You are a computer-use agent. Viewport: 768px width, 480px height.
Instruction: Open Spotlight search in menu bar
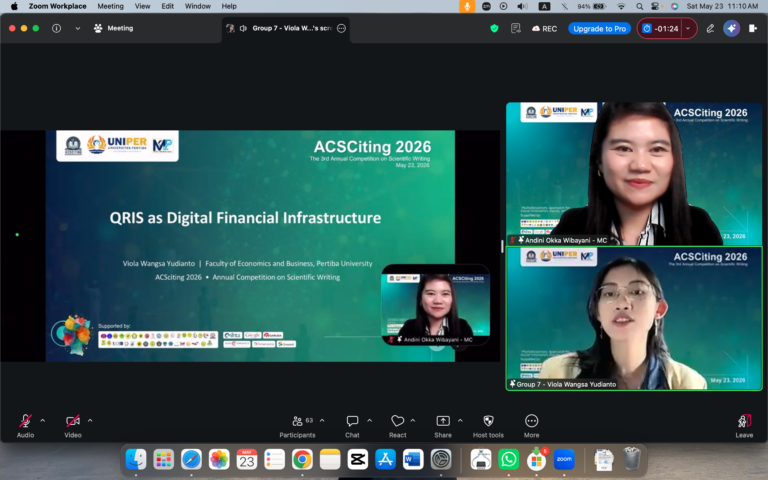(x=639, y=6)
